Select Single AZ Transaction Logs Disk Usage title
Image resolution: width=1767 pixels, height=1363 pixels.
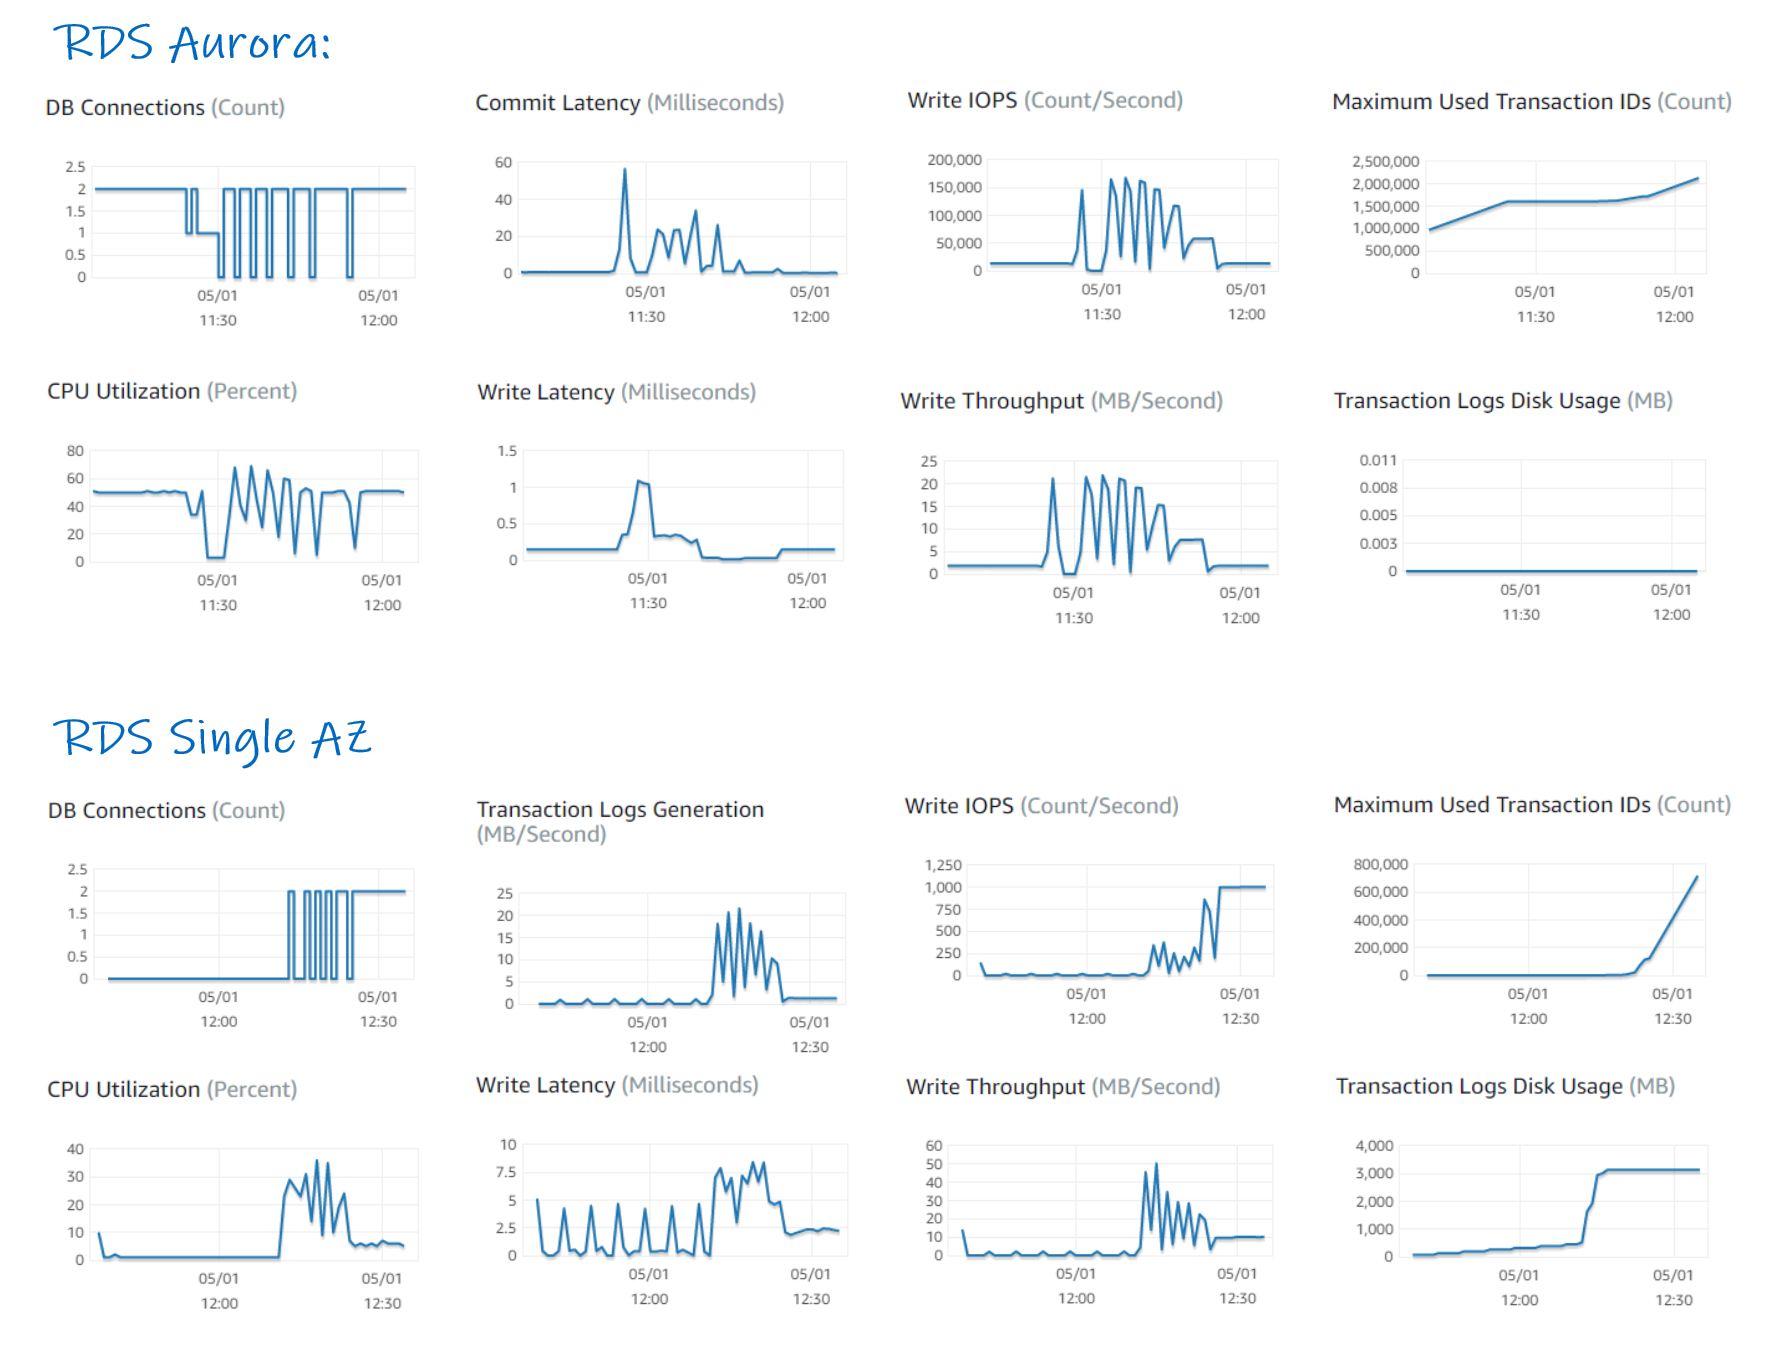pos(1505,1086)
